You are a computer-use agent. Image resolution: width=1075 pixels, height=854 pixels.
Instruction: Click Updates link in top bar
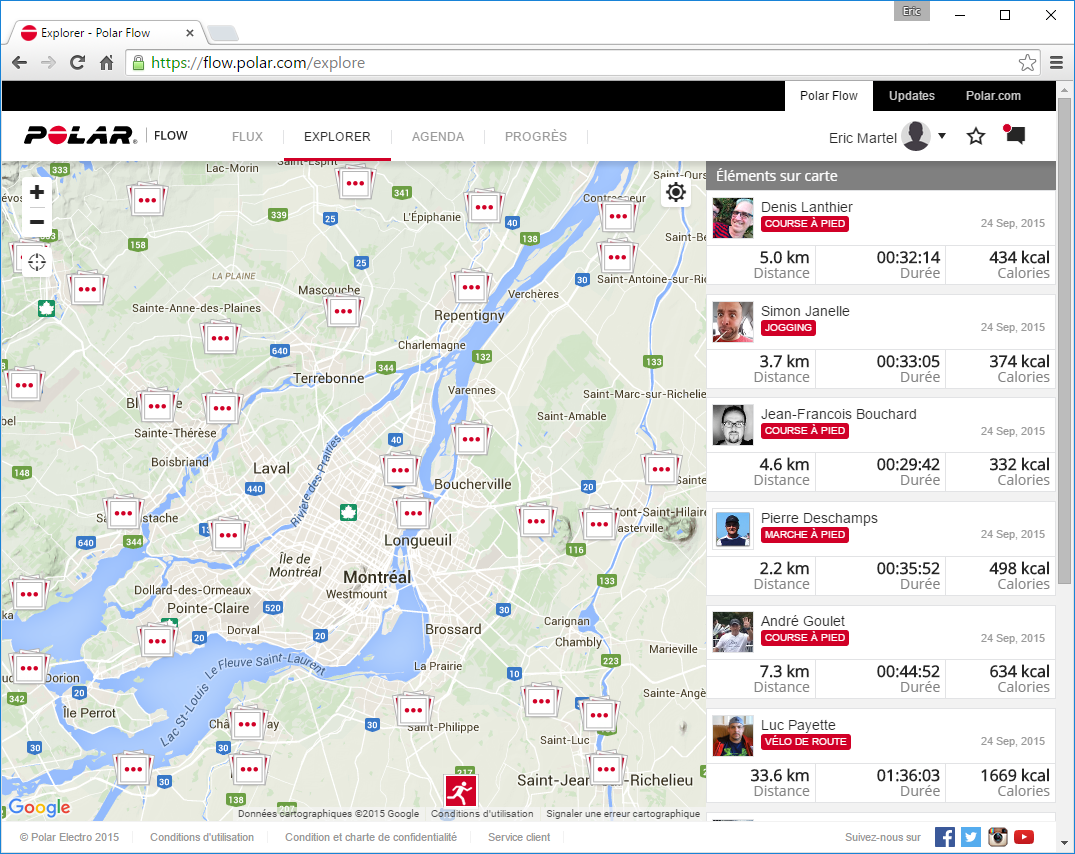click(x=911, y=96)
